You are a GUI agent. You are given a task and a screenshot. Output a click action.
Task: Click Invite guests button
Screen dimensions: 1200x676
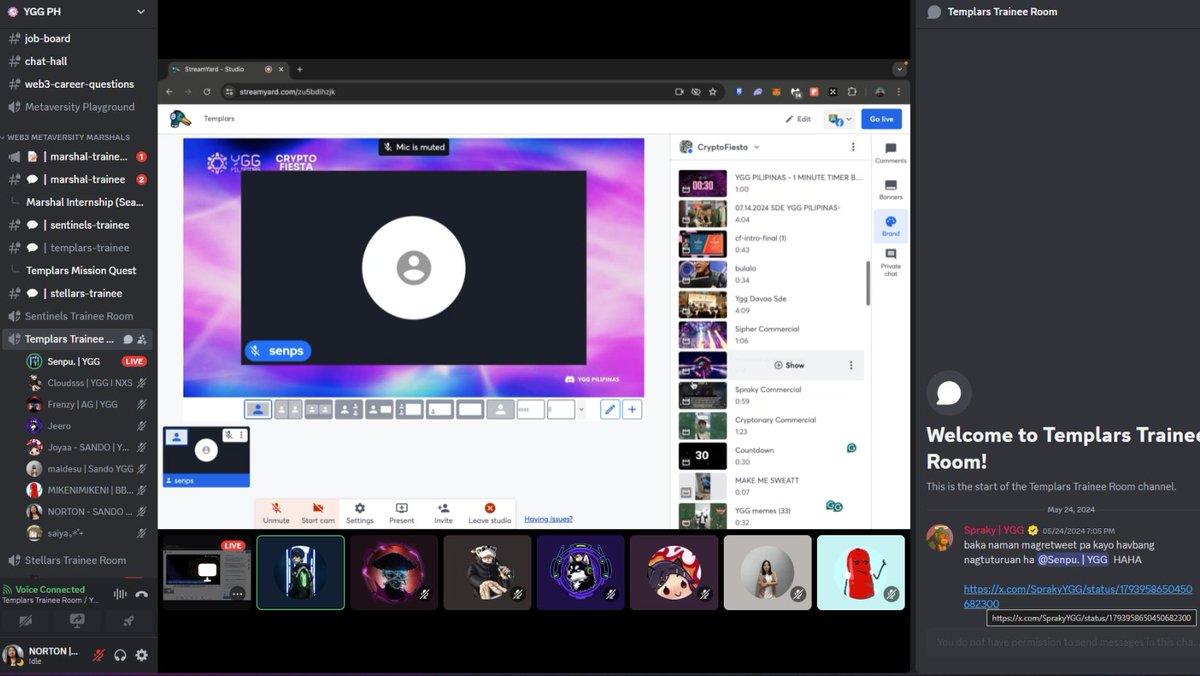click(x=443, y=513)
